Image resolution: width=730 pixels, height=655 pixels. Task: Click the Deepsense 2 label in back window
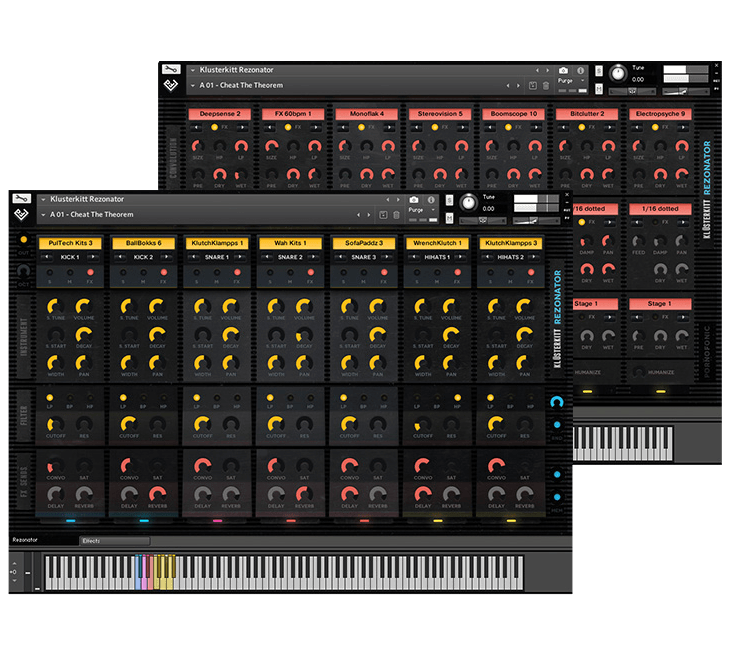[220, 114]
